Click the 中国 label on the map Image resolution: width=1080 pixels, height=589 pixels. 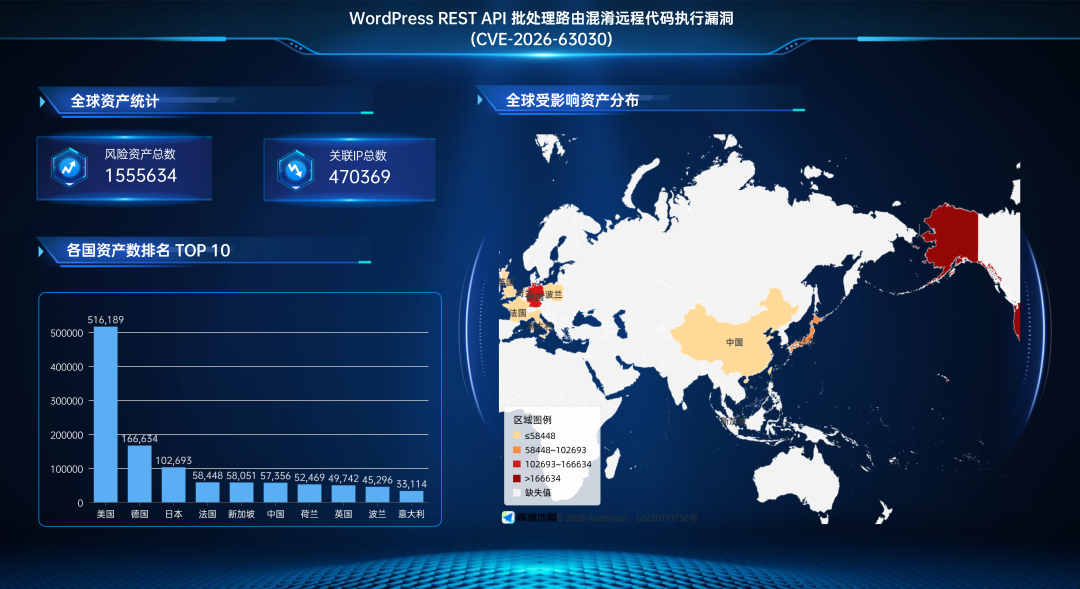tap(734, 342)
